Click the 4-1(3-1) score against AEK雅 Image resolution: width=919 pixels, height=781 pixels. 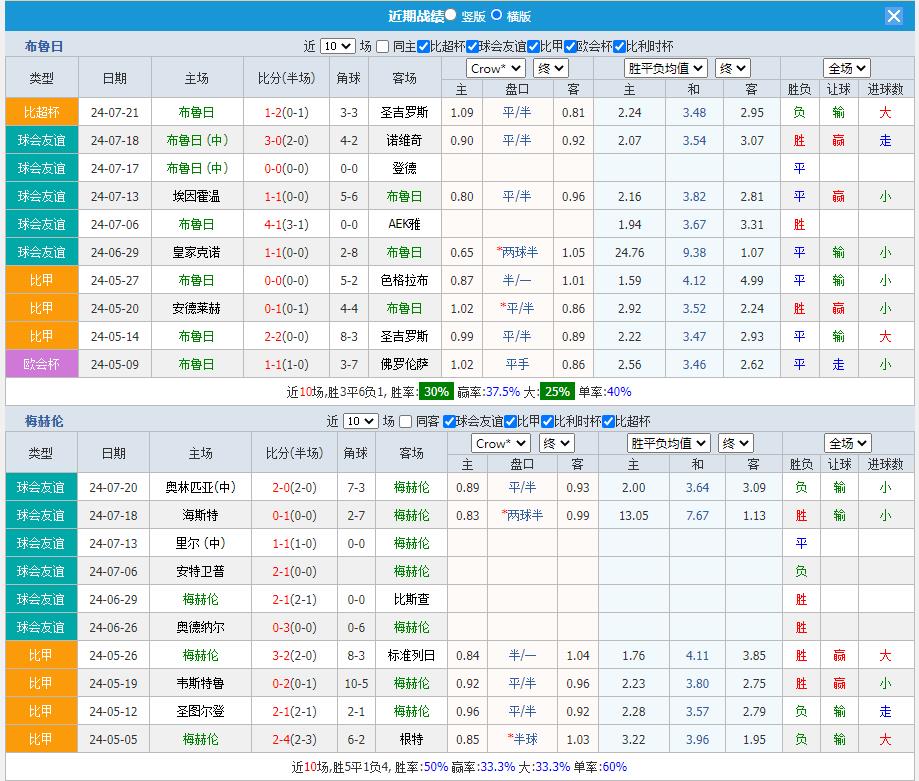click(285, 224)
